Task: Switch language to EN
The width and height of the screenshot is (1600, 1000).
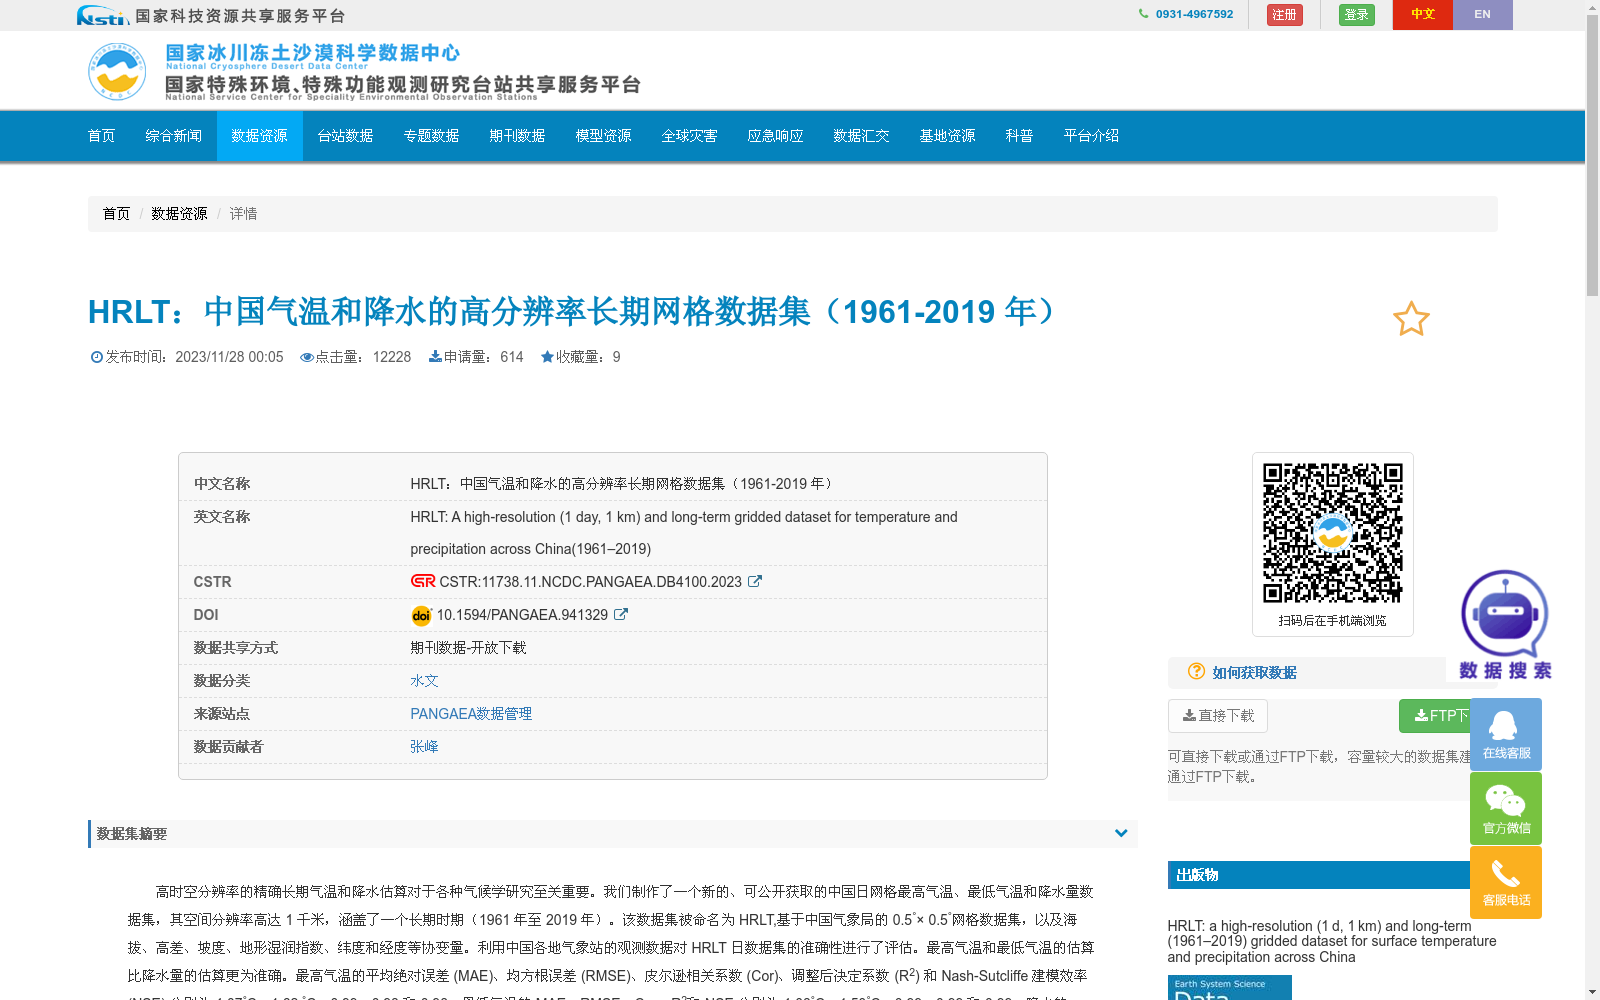Action: (1483, 15)
